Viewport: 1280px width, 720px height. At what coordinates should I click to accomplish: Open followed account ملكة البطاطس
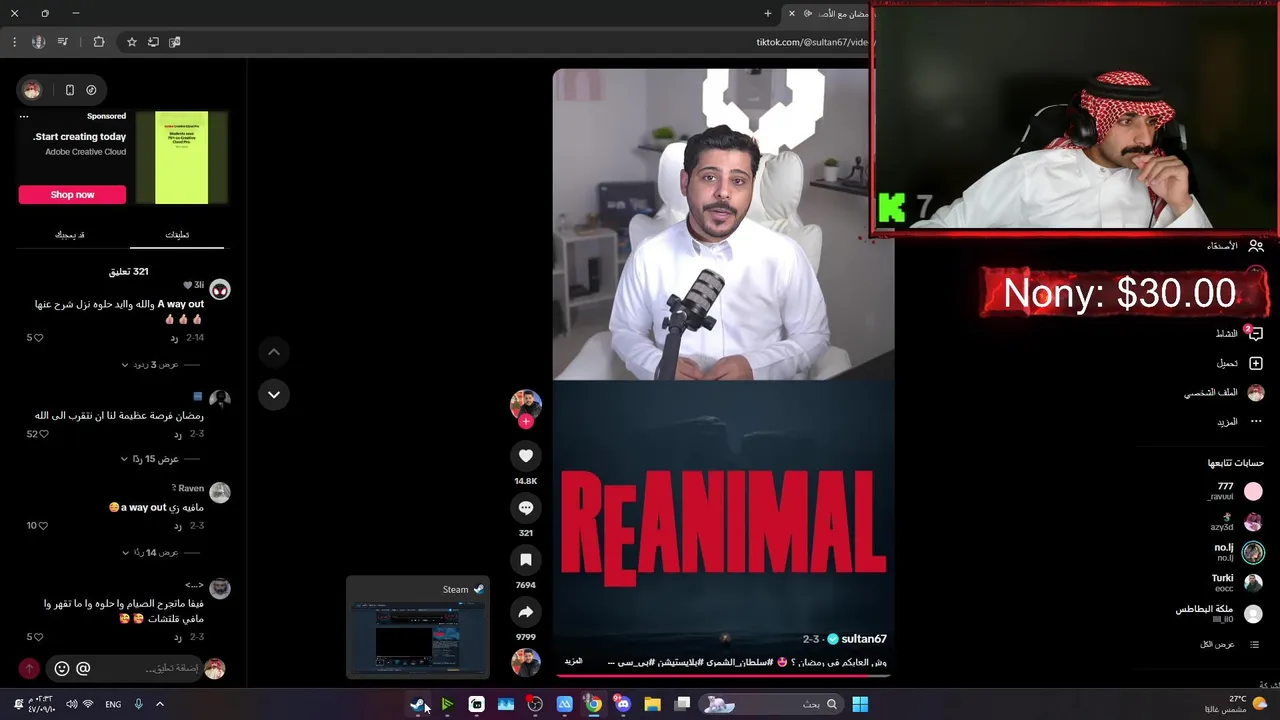click(x=1219, y=613)
